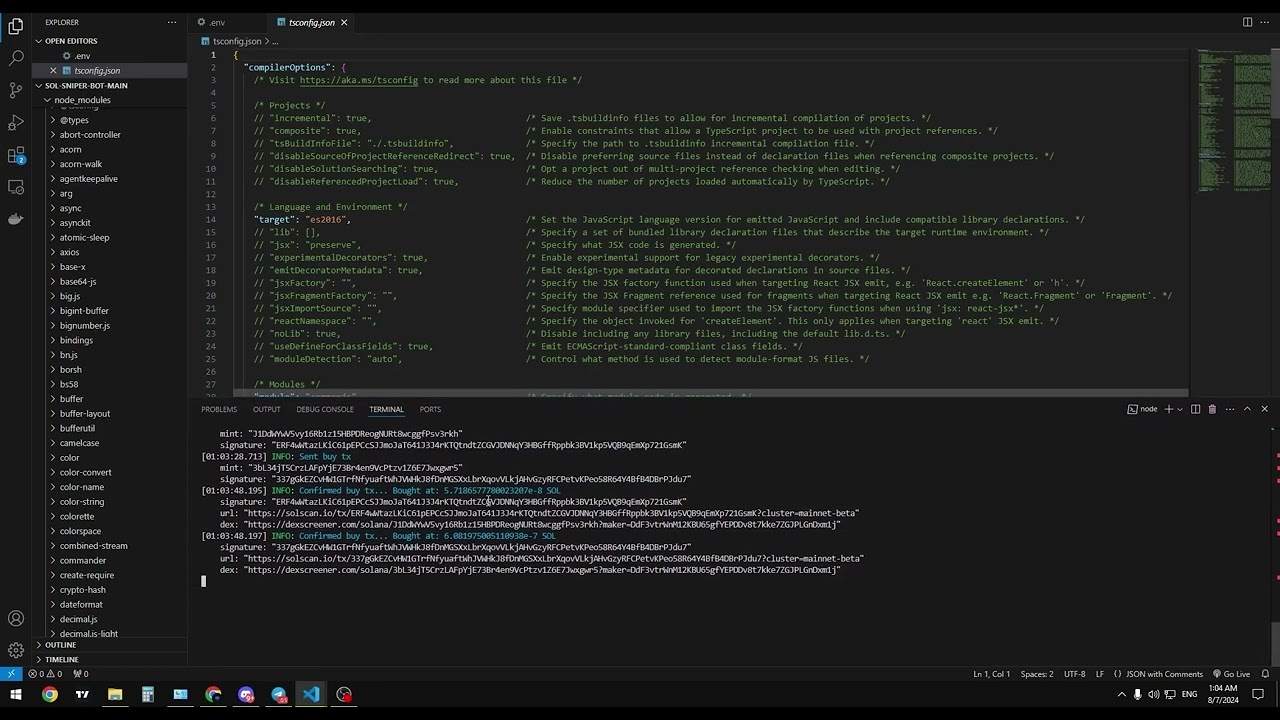Select the node terminal instance

pos(1142,409)
